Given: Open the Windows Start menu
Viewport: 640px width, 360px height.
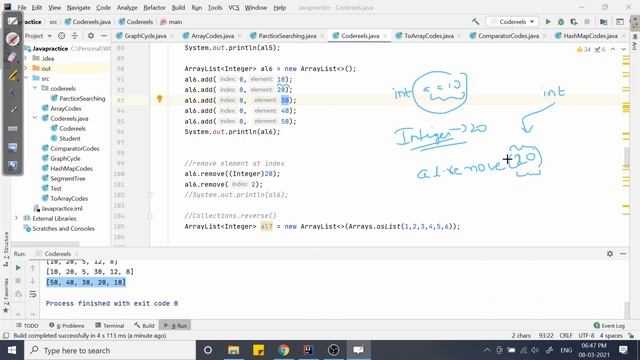Looking at the screenshot, I should pos(12,350).
